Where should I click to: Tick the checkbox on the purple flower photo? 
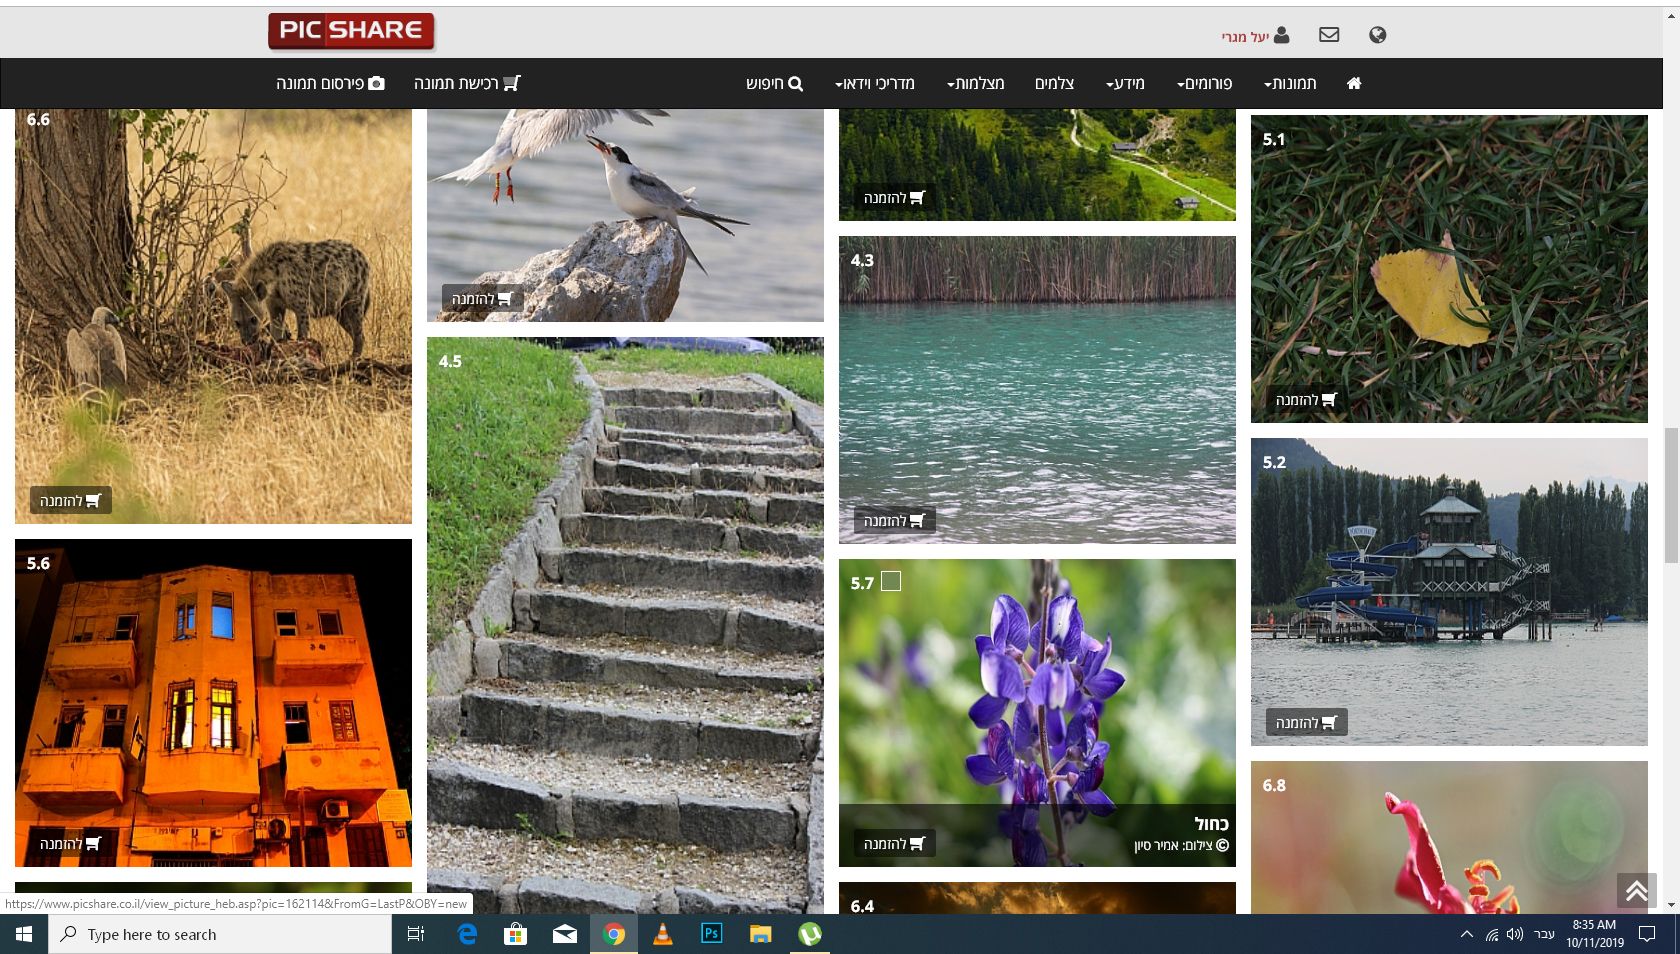(891, 581)
